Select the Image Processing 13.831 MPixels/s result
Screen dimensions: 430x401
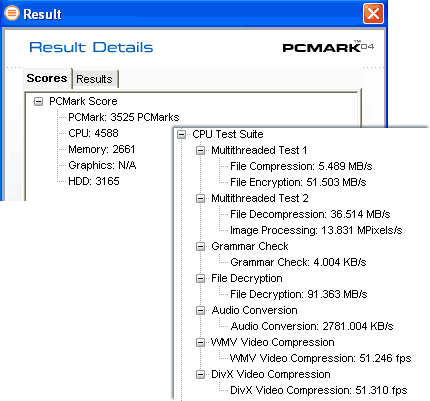point(316,230)
